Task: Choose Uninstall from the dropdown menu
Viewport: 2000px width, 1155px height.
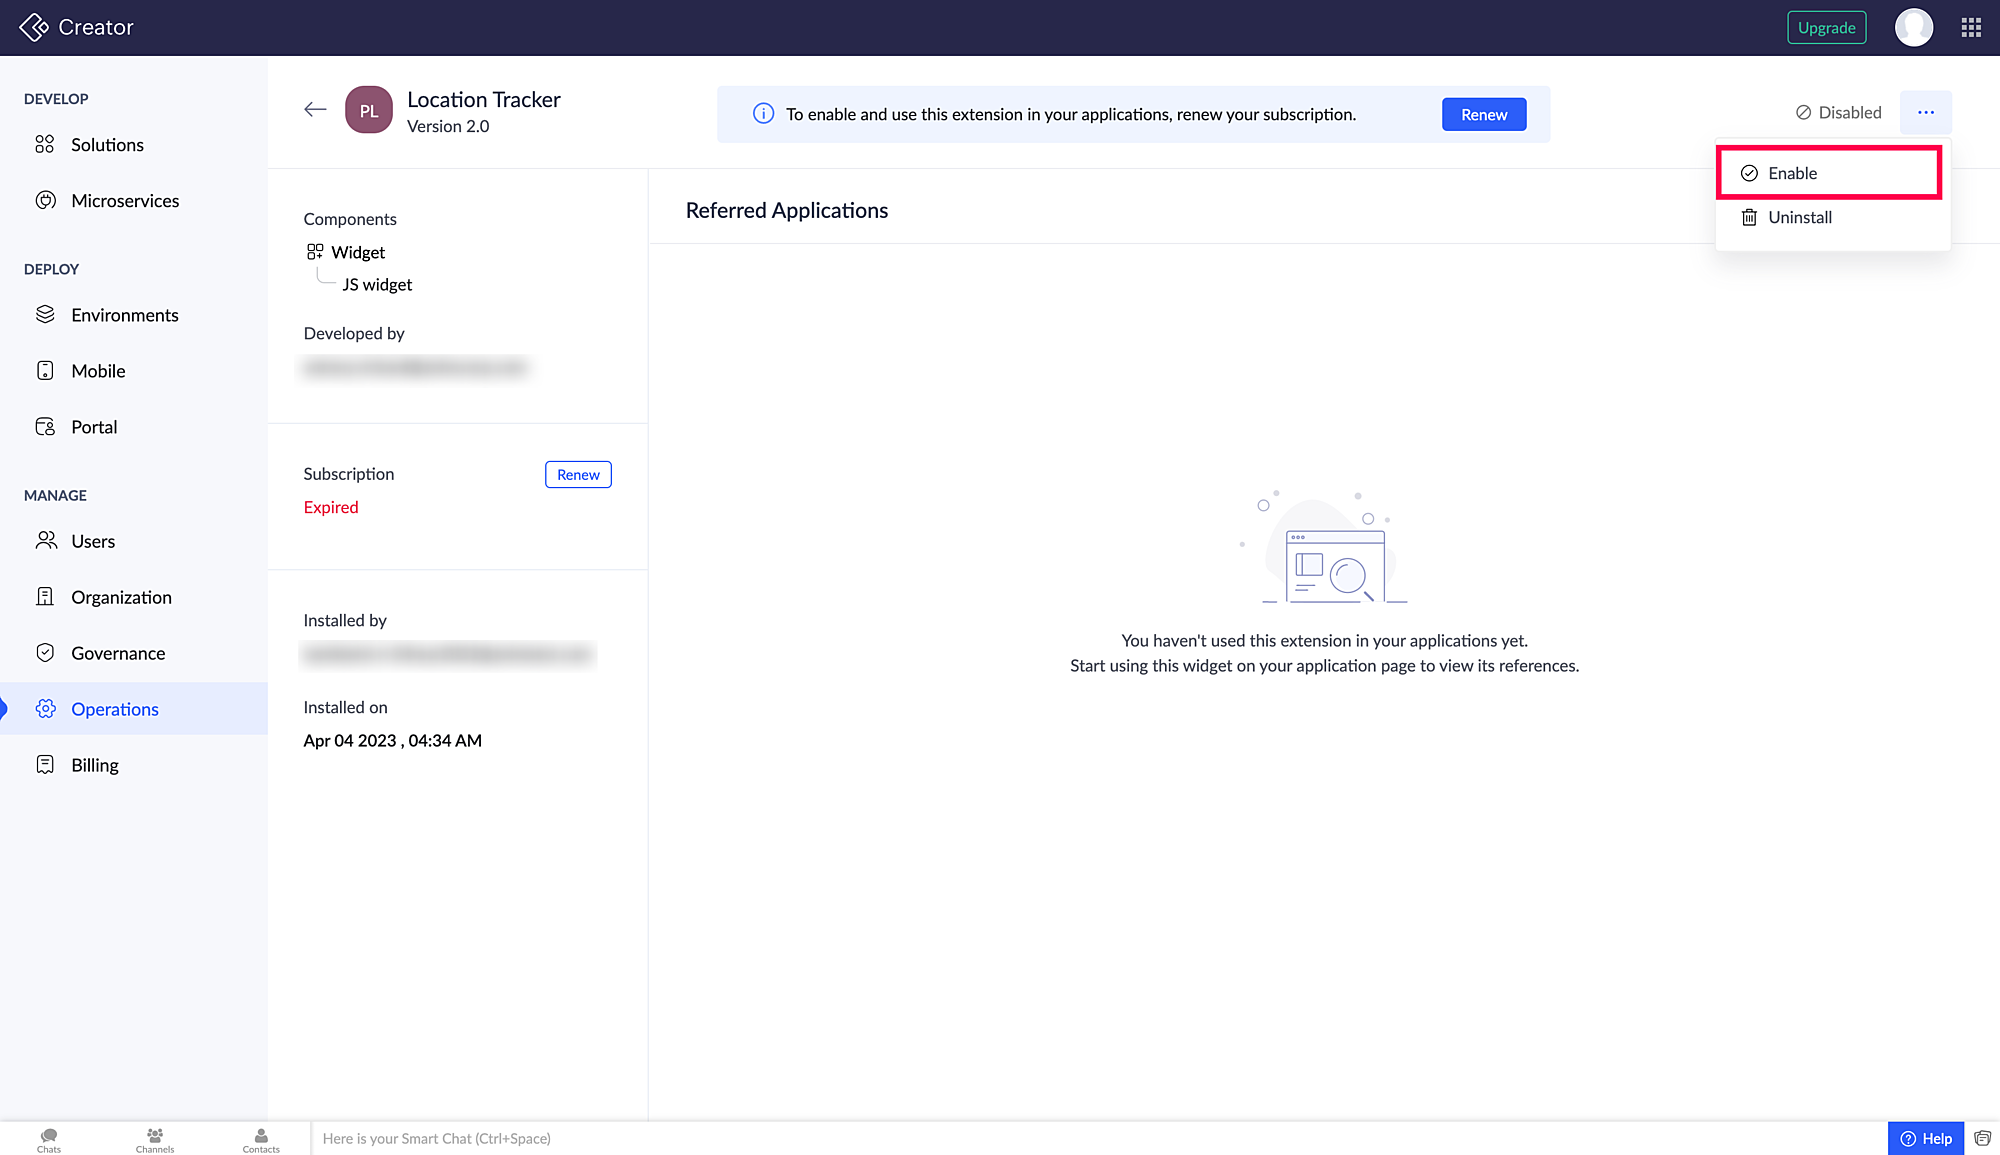Action: pyautogui.click(x=1799, y=218)
